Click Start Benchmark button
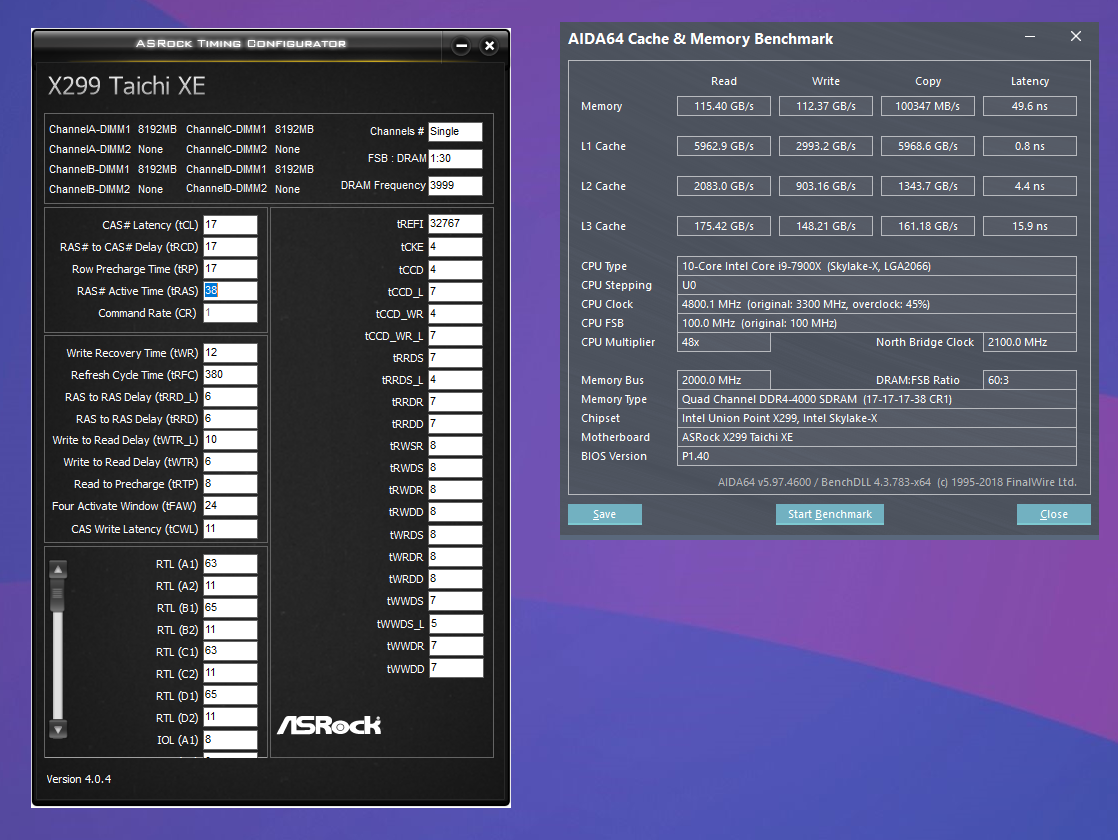The width and height of the screenshot is (1118, 840). point(829,514)
